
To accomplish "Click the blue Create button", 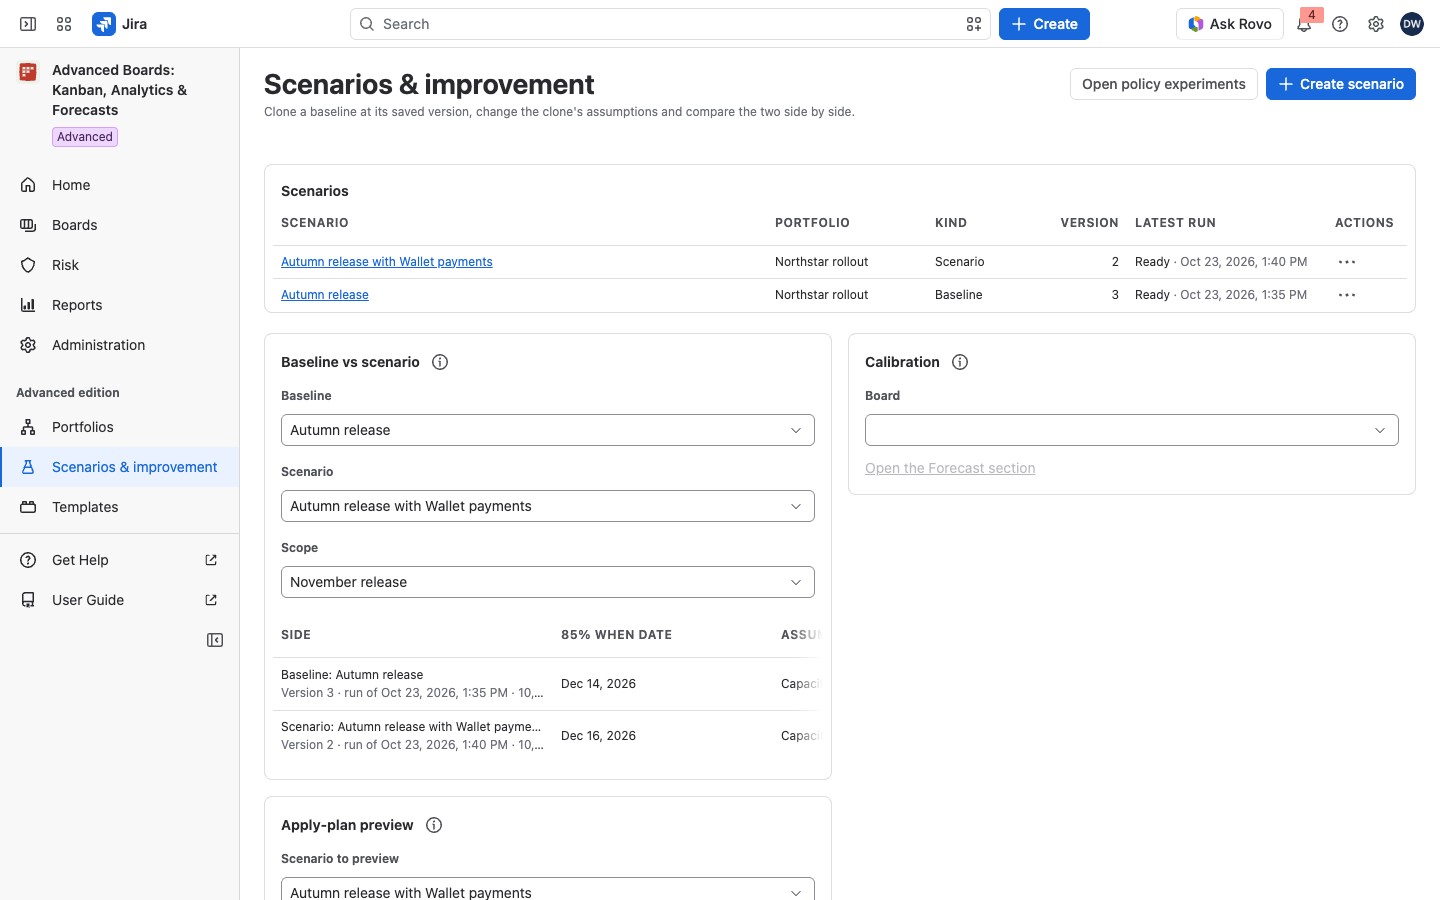I will (1044, 24).
